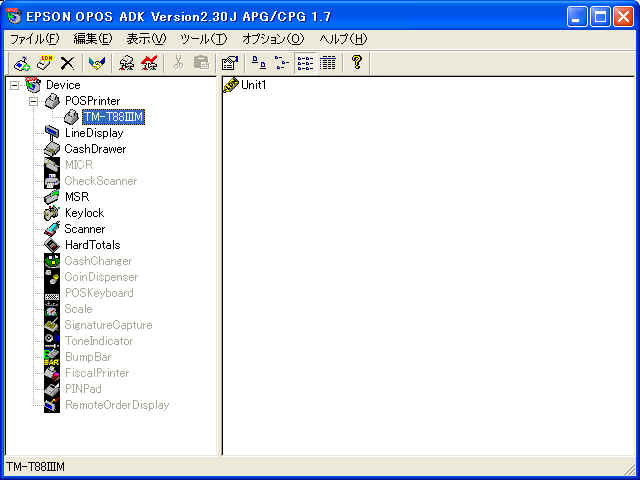The width and height of the screenshot is (640, 480).
Task: Open the ツール(T) menu
Action: pyautogui.click(x=204, y=39)
